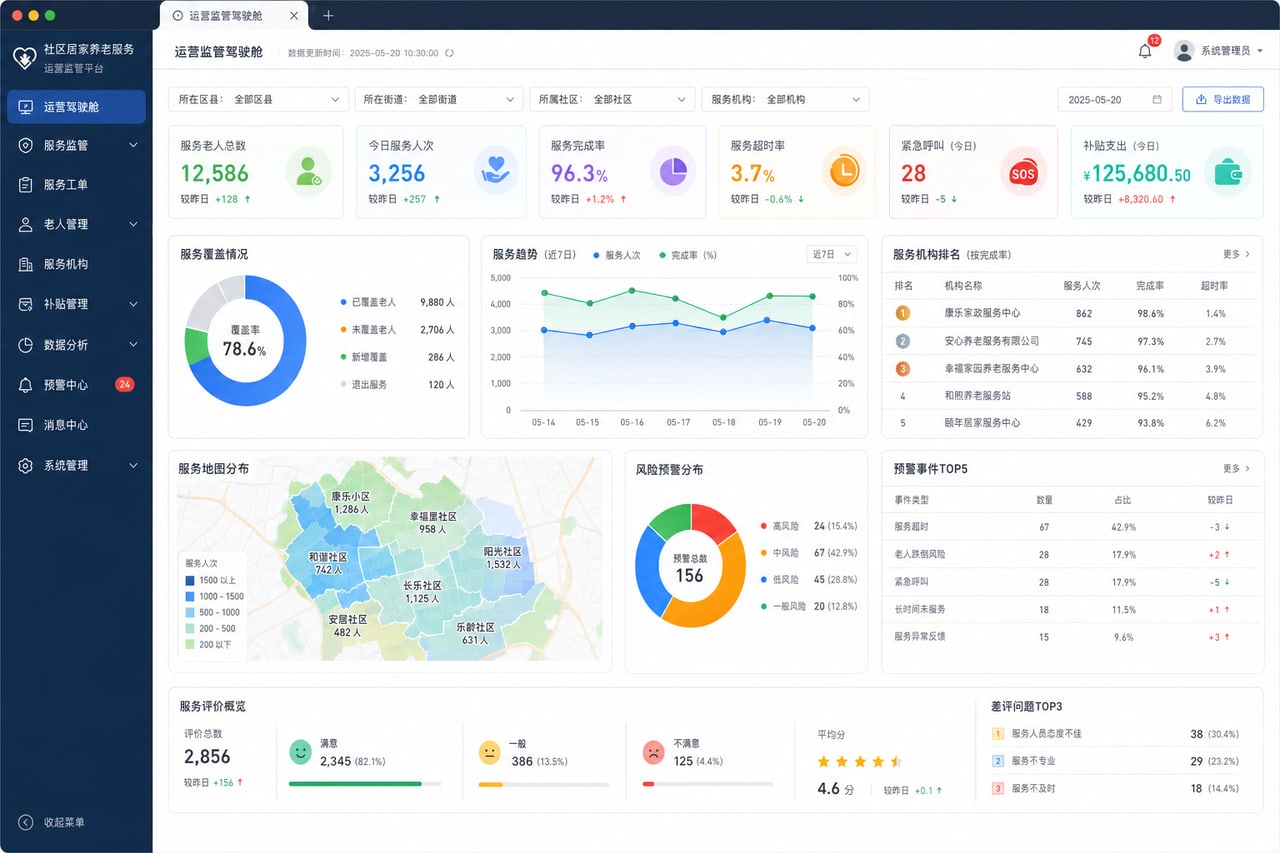The image size is (1280, 853).
Task: Switch to the 运营监管驾驶舱 browser tab
Action: [234, 15]
